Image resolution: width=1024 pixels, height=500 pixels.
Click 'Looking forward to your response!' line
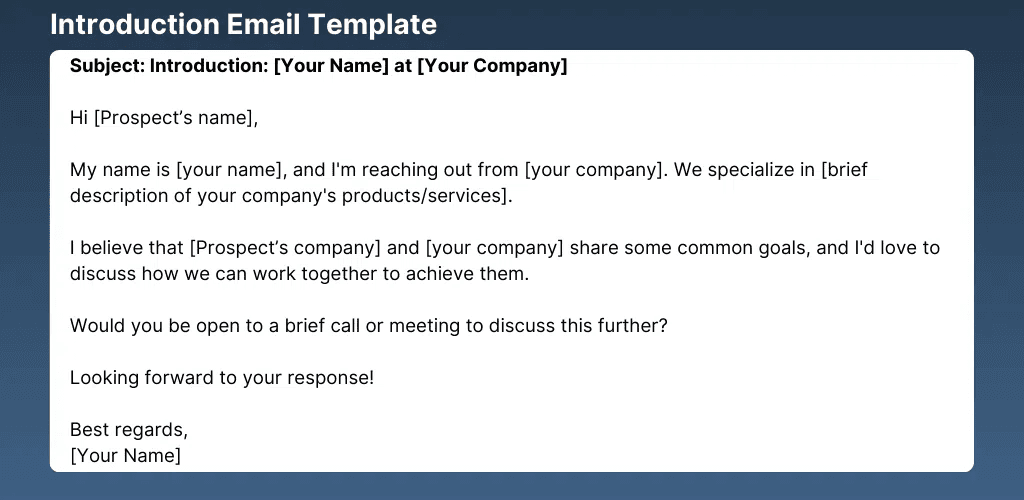click(222, 378)
